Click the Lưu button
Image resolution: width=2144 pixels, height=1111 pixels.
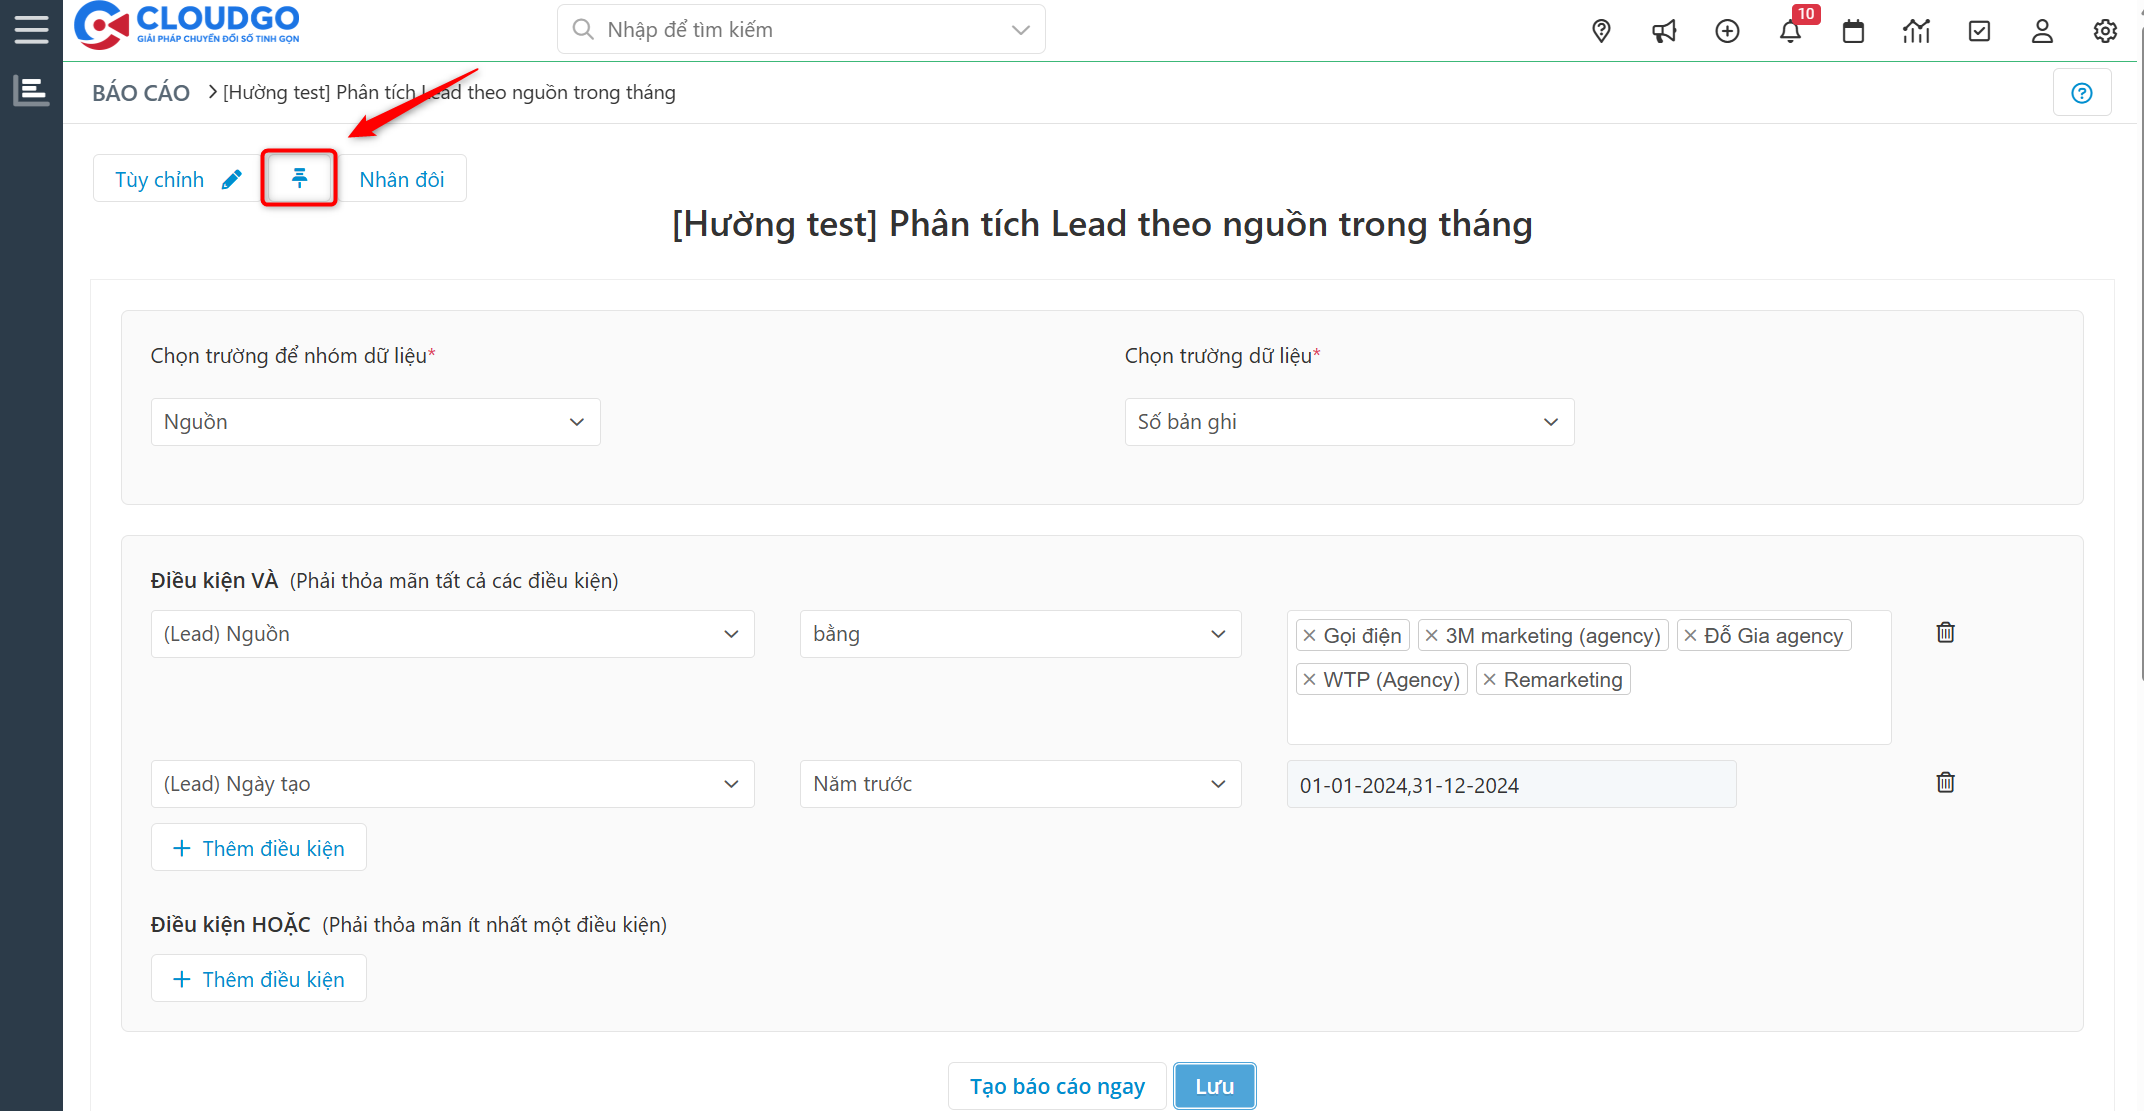tap(1214, 1086)
